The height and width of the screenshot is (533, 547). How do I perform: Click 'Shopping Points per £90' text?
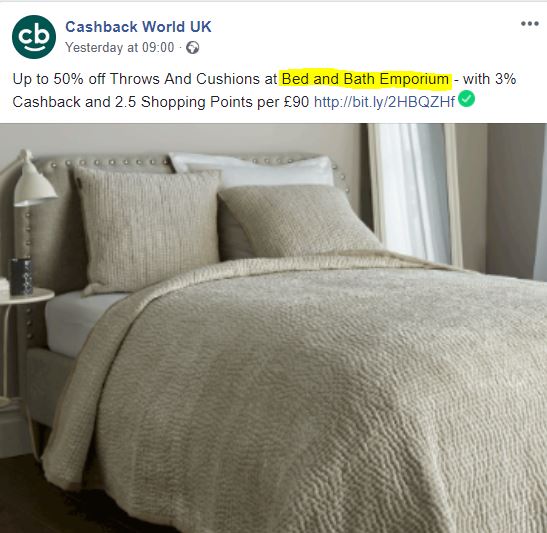225,102
